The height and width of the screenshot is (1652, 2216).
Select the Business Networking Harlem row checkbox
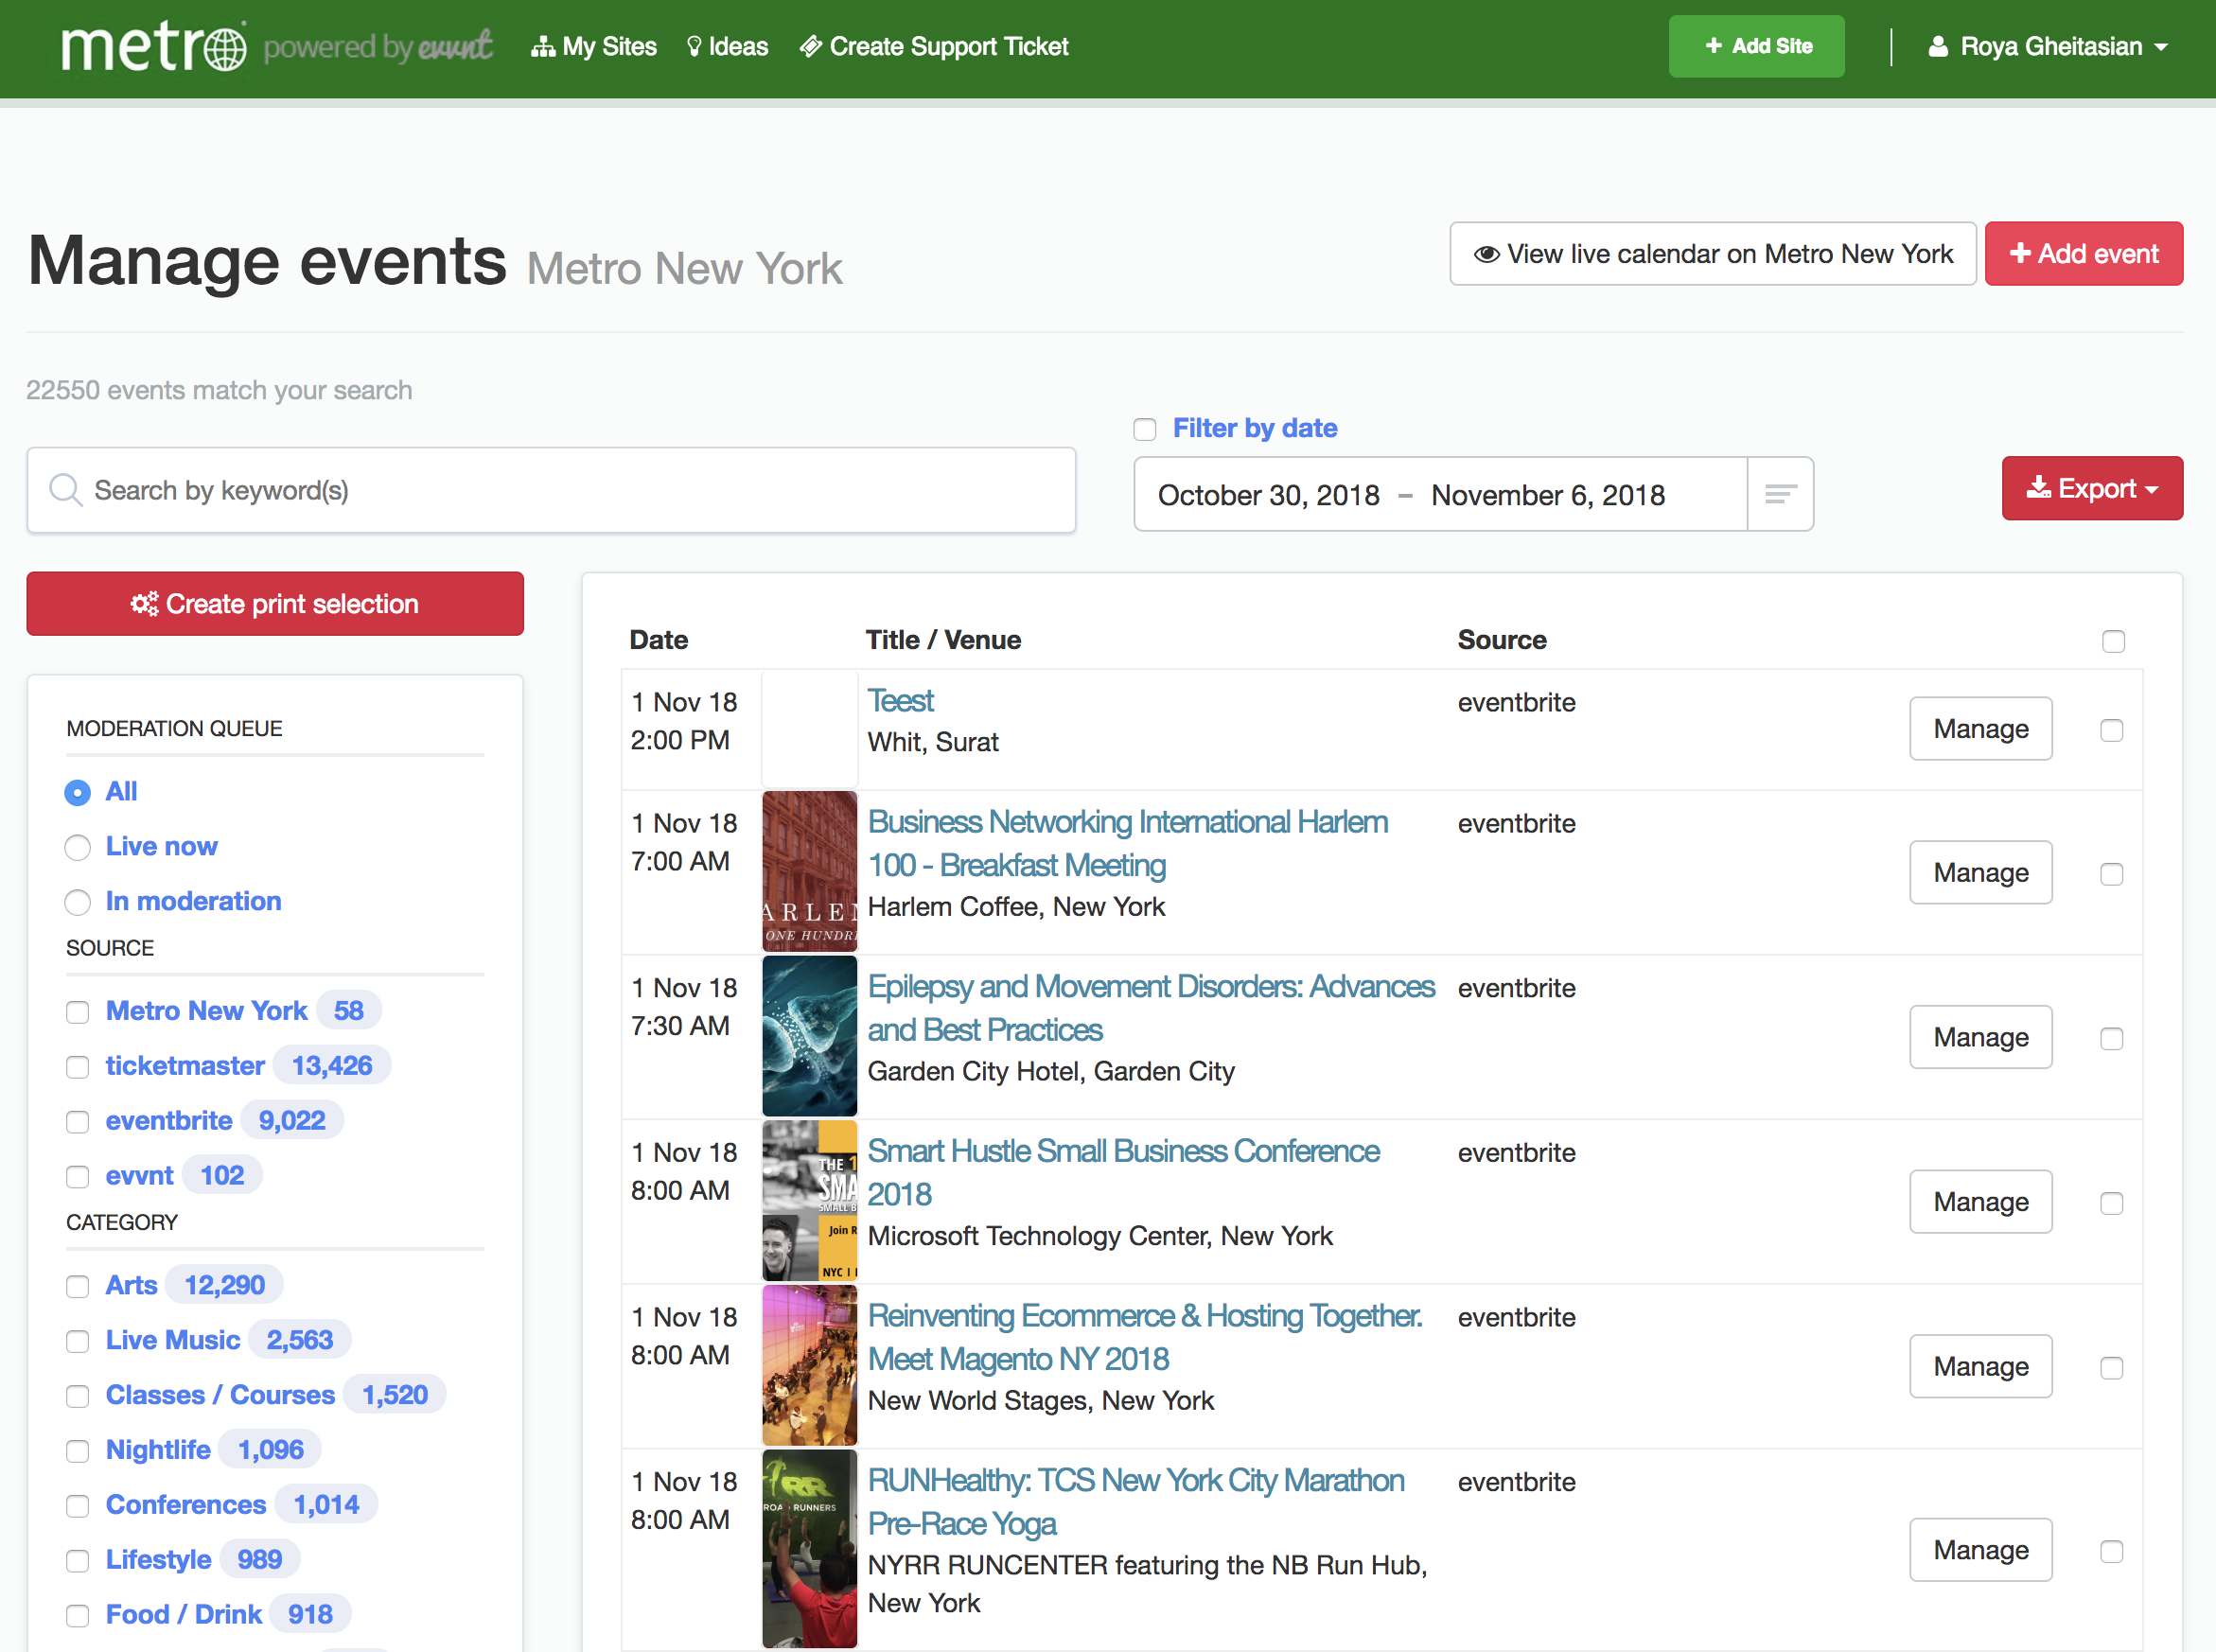tap(2111, 874)
